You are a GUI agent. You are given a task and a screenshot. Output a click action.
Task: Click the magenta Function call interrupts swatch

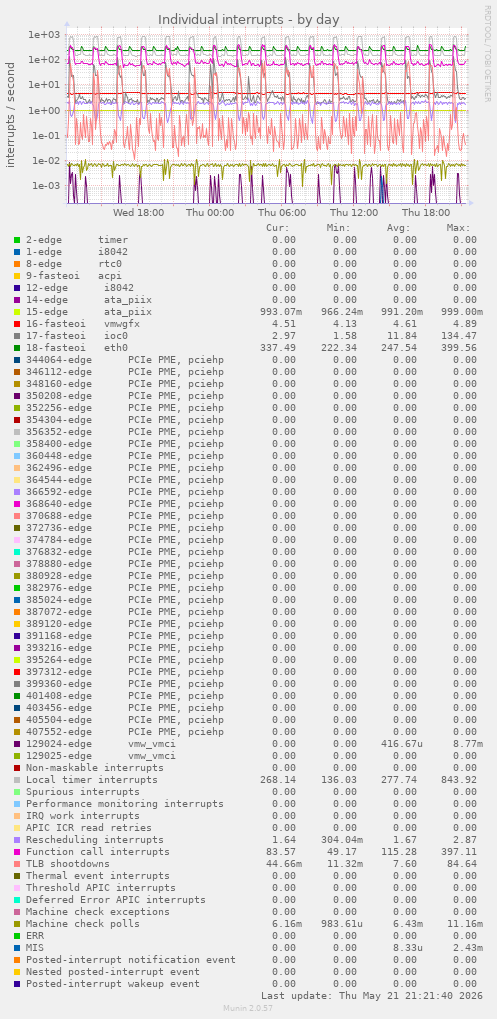[17, 852]
